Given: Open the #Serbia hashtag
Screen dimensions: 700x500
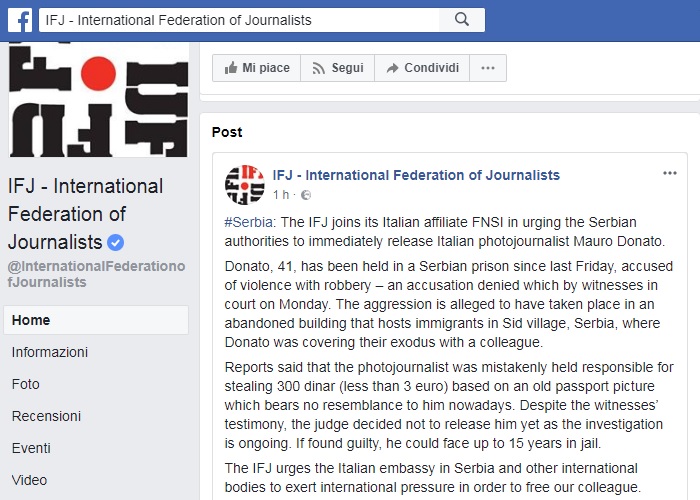Looking at the screenshot, I should [249, 222].
